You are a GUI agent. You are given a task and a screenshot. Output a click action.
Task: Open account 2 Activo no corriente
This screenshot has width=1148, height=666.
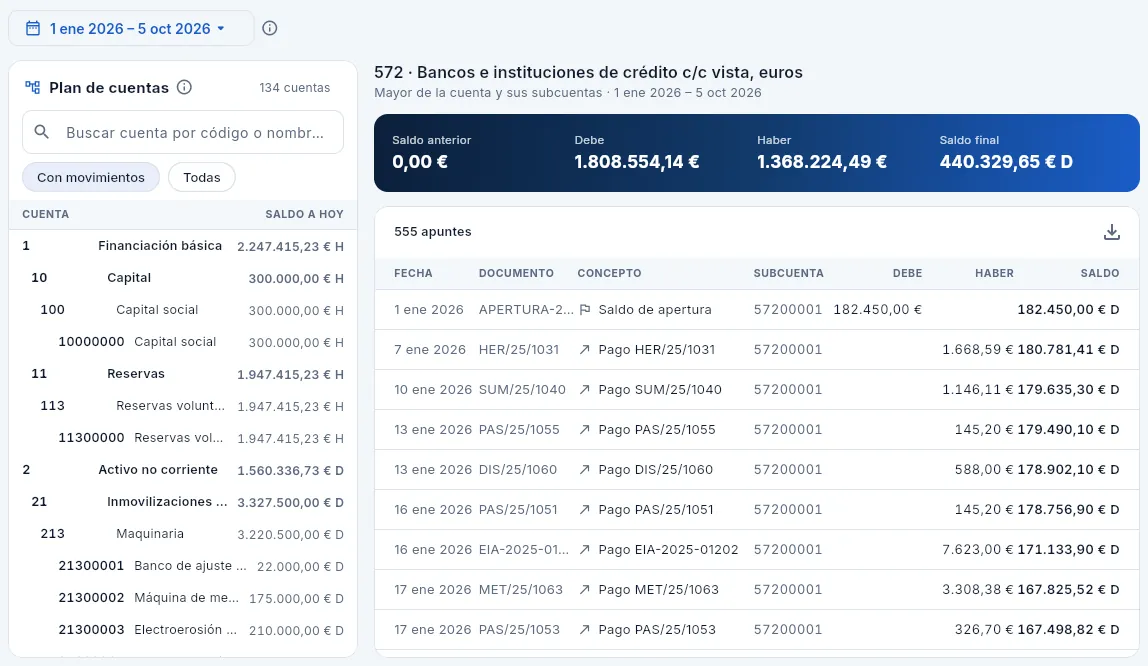(183, 470)
